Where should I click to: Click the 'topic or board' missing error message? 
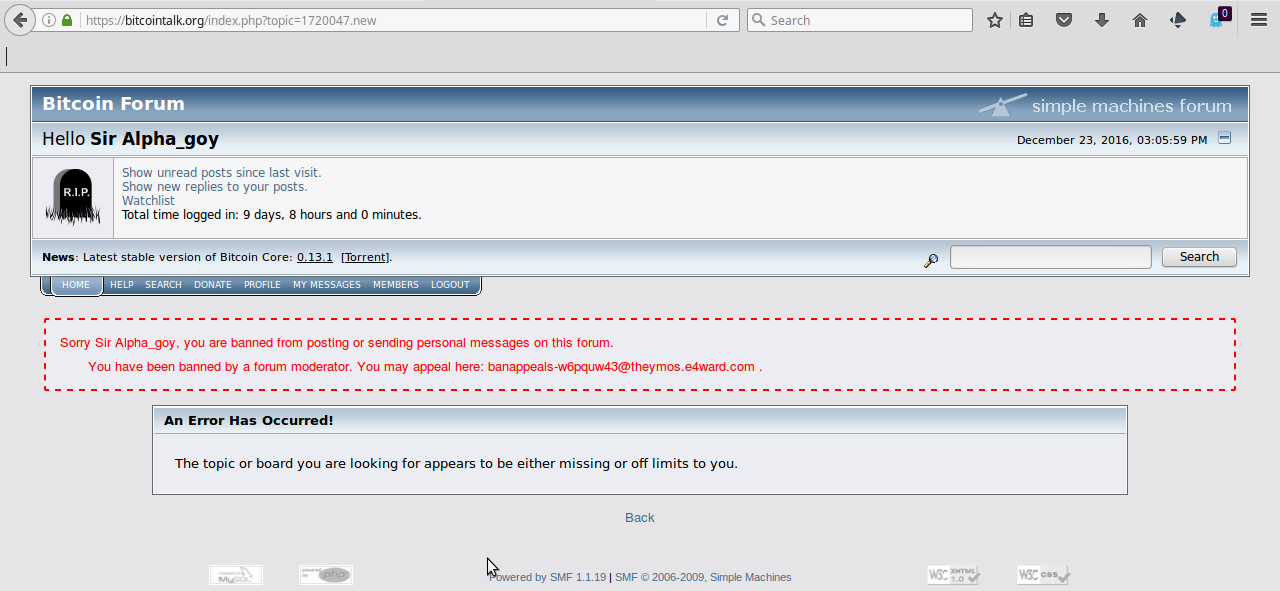456,463
